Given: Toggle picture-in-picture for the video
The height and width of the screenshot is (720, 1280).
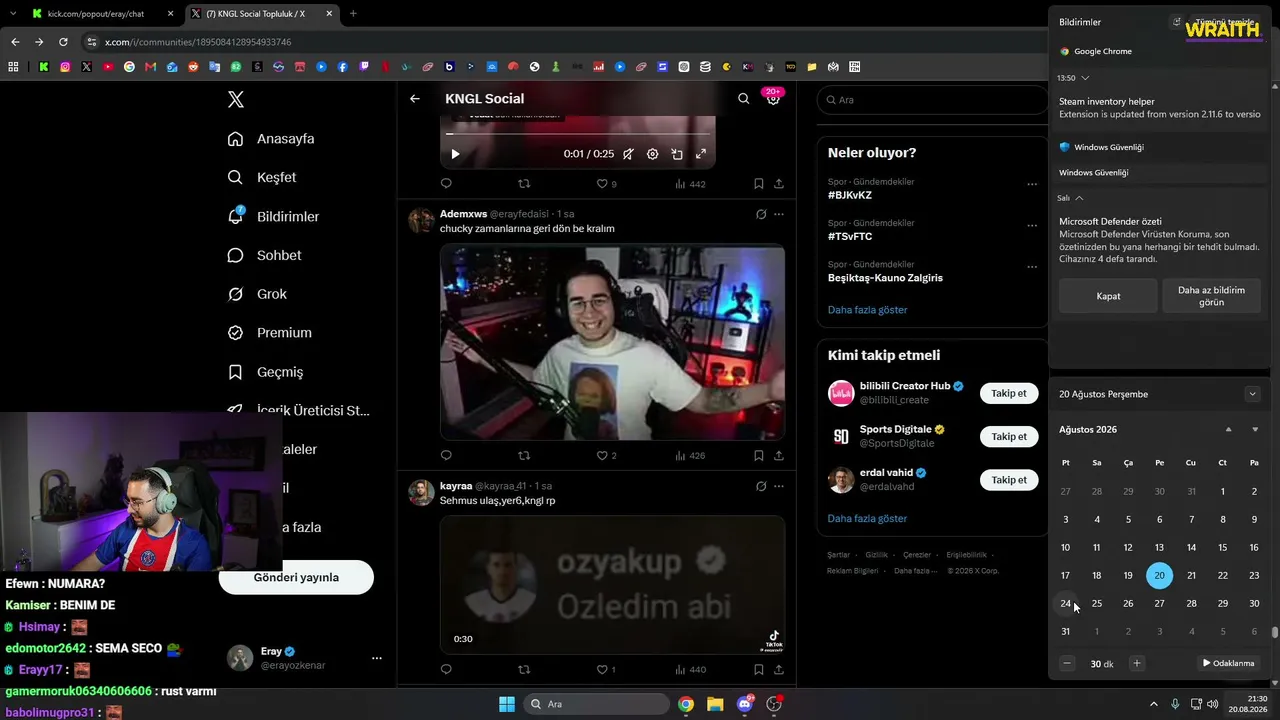Looking at the screenshot, I should (677, 154).
